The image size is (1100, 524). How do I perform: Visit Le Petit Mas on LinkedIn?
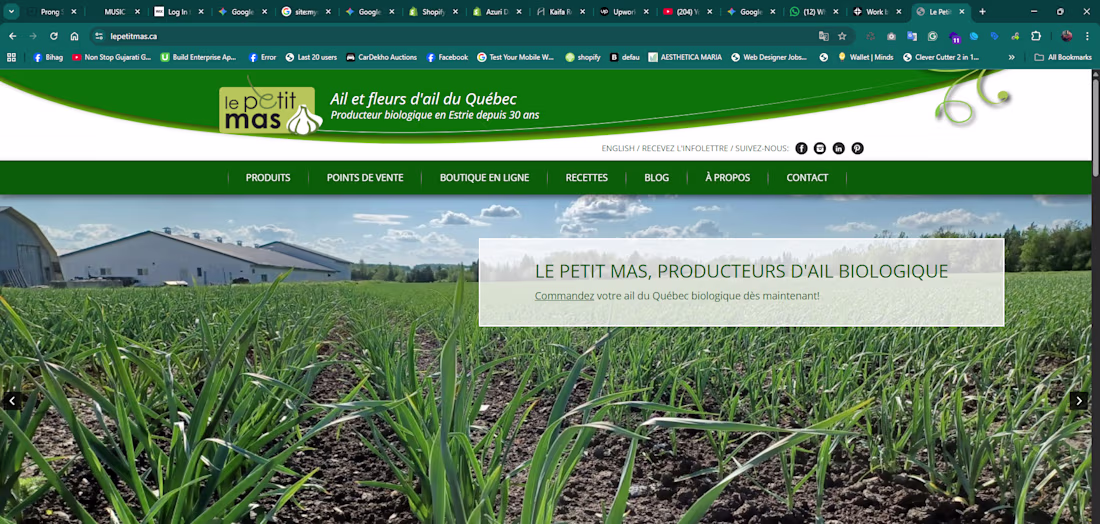tap(839, 148)
